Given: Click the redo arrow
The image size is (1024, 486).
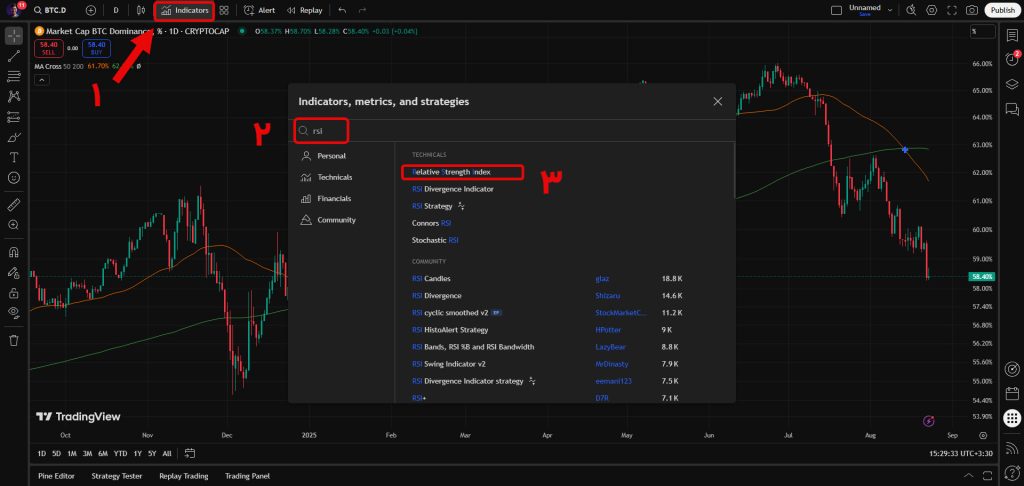Looking at the screenshot, I should (362, 10).
